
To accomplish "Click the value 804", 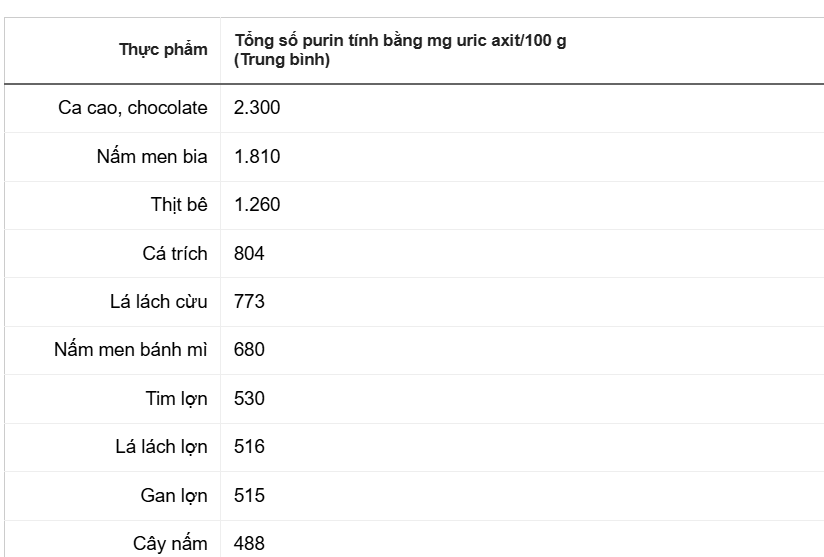I will (x=249, y=254).
